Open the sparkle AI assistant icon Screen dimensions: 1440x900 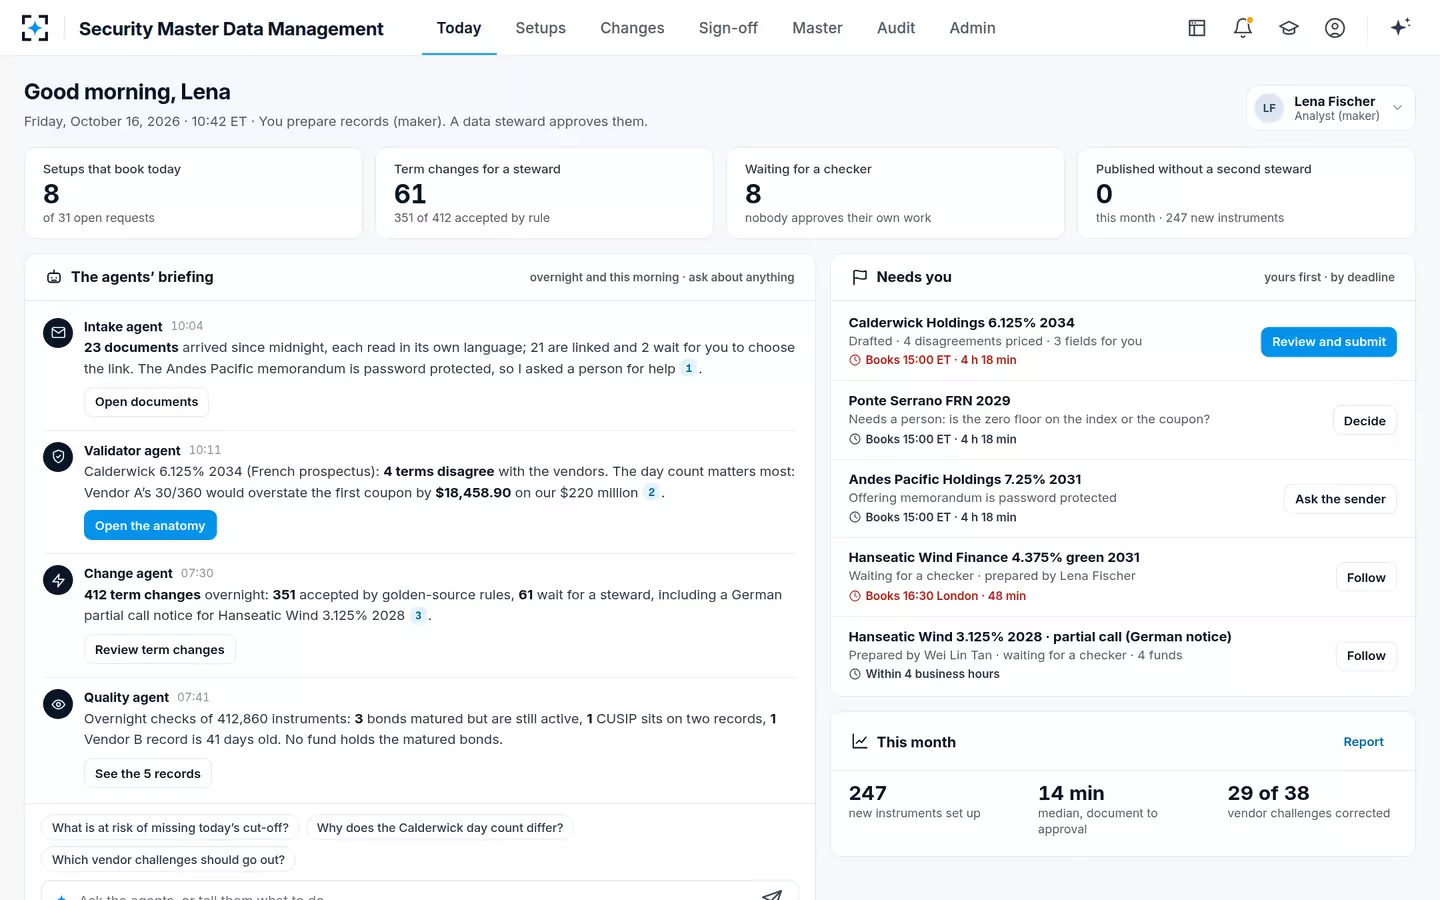point(1400,27)
